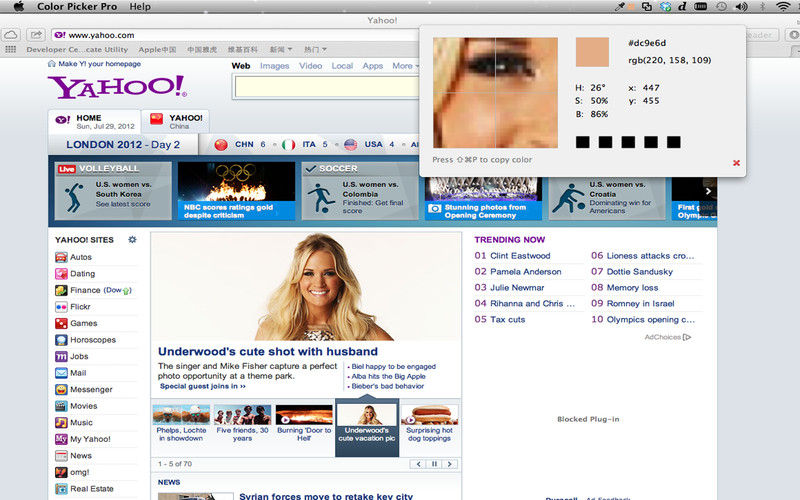Click next arrow in story pager

(449, 464)
